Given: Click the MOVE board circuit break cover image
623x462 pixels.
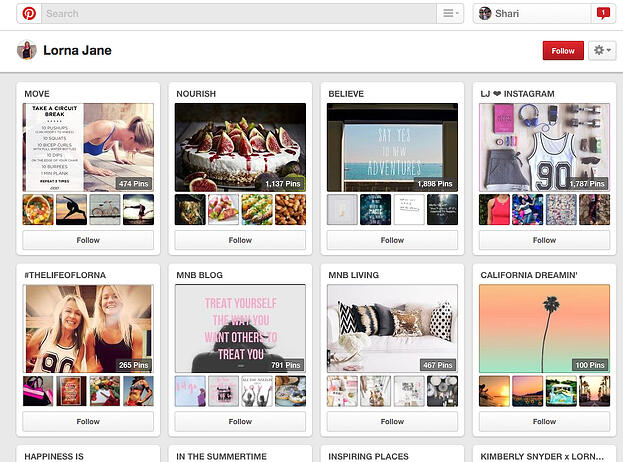Looking at the screenshot, I should 88,147.
